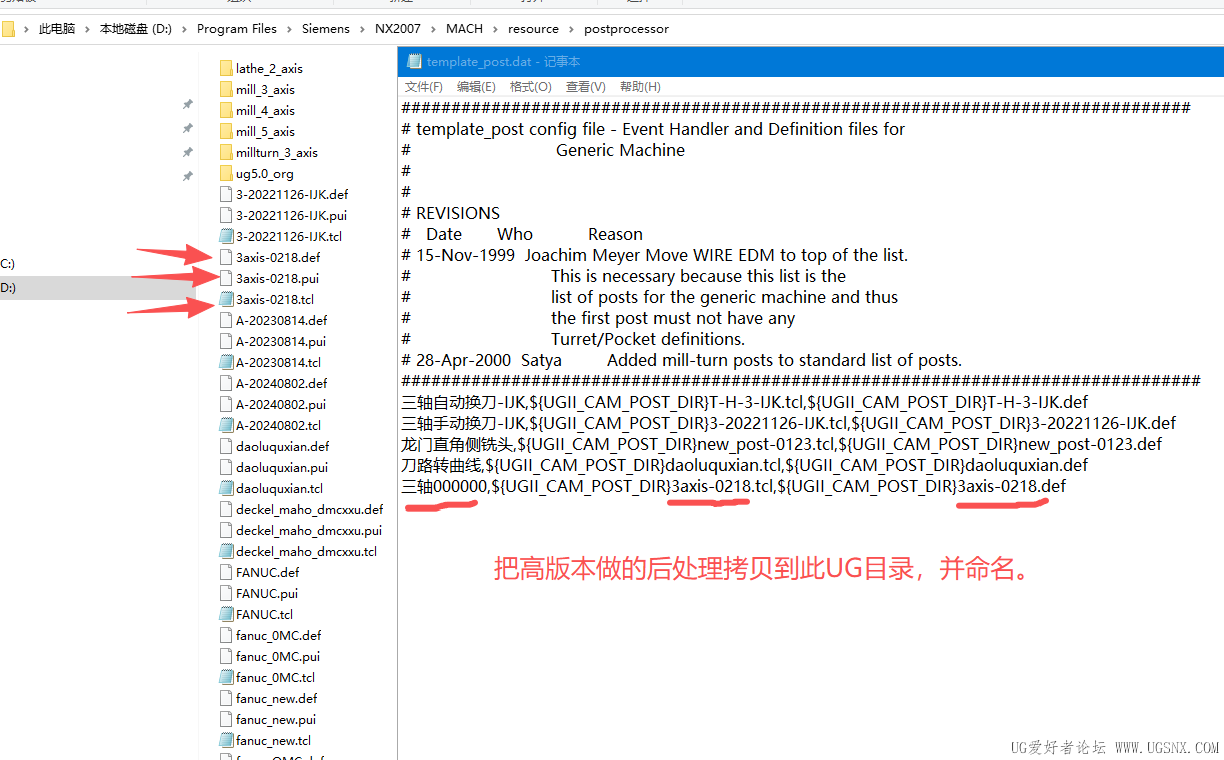Image resolution: width=1224 pixels, height=760 pixels.
Task: Click the FANUC.tcl file icon
Action: (226, 615)
